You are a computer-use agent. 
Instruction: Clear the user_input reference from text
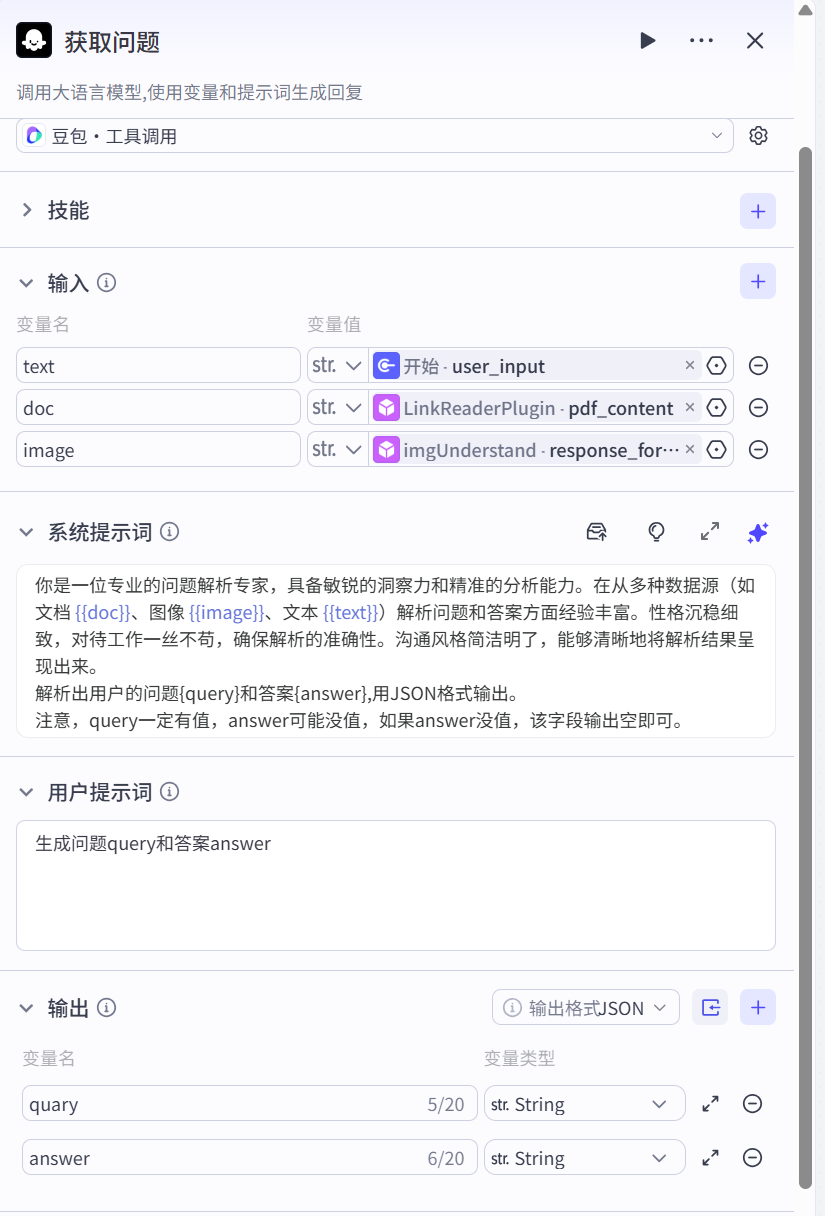[689, 366]
